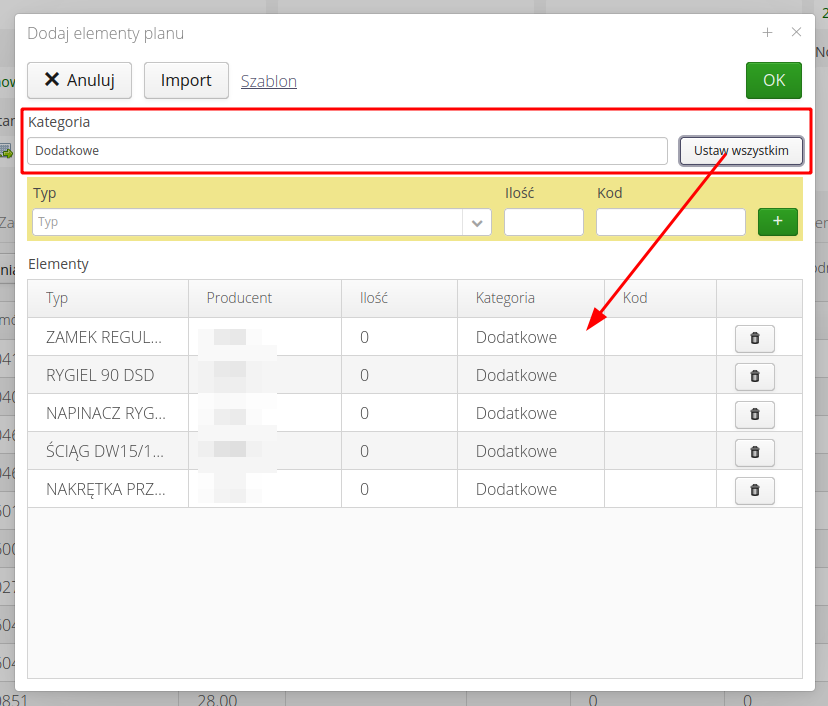The width and height of the screenshot is (828, 706).
Task: Click the plus icon in dialog title bar
Action: pyautogui.click(x=767, y=32)
